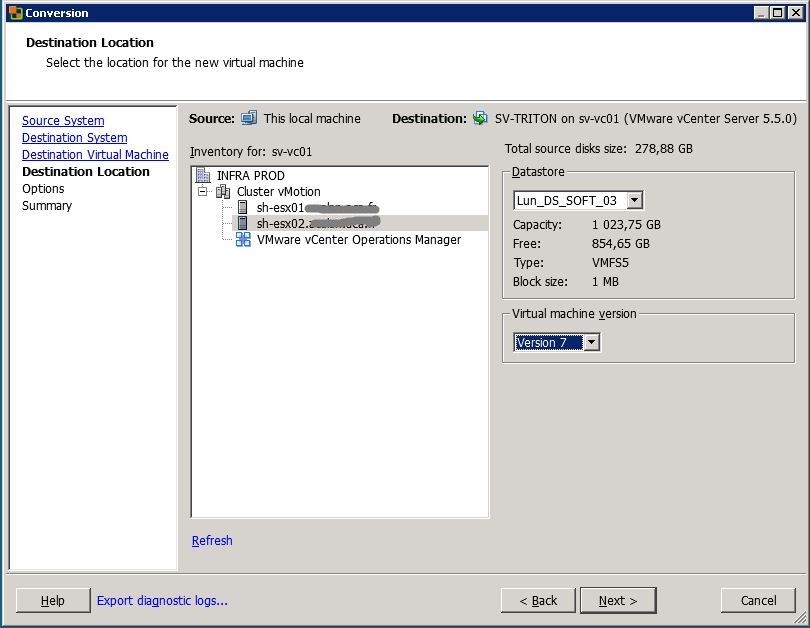
Task: Close the Conversion window
Action: click(796, 13)
